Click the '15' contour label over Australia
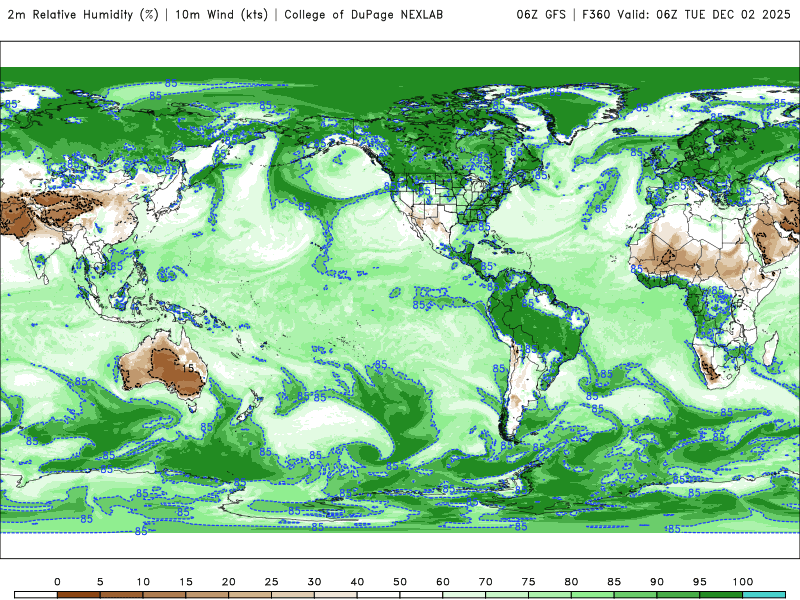This screenshot has width=800, height=600. coord(188,367)
